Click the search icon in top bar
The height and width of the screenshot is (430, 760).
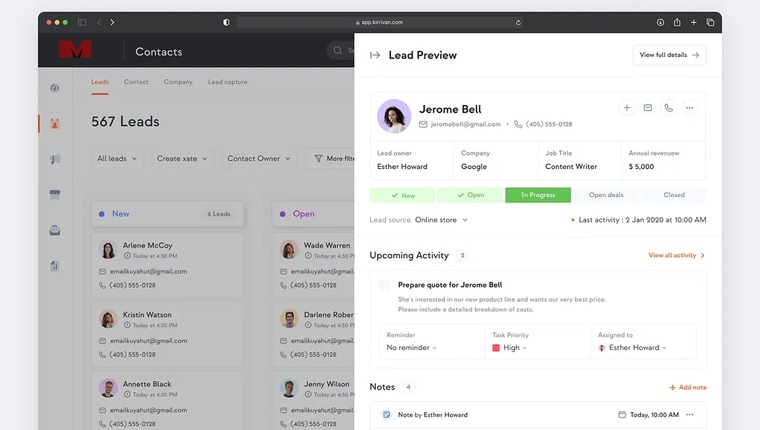tap(337, 50)
